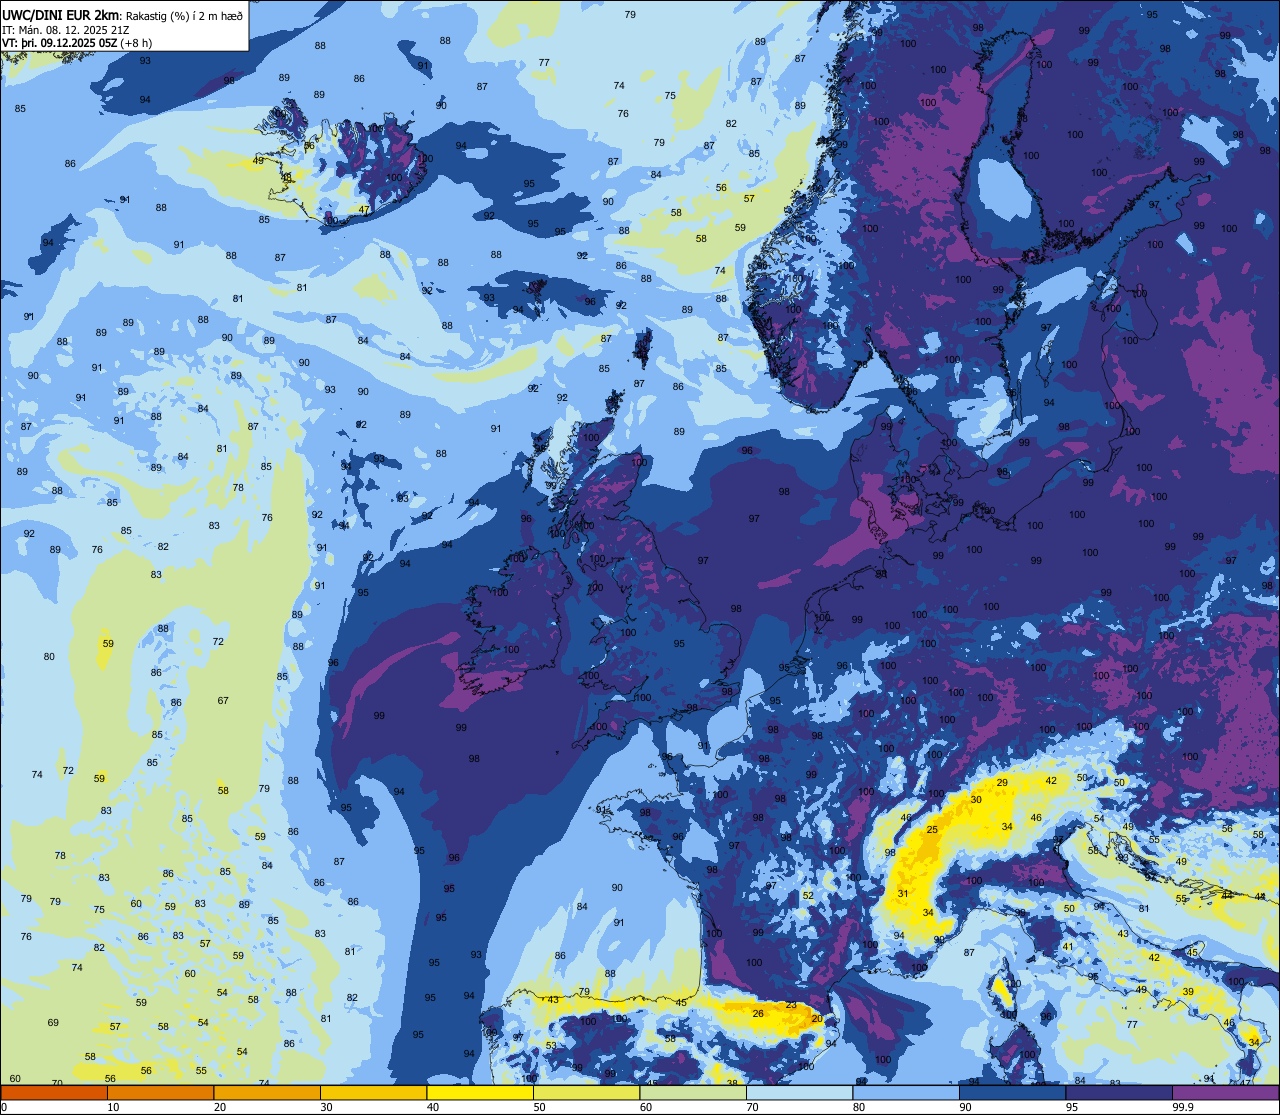
Task: Select the 90–95 dark blue legend segment
Action: tap(1013, 1092)
